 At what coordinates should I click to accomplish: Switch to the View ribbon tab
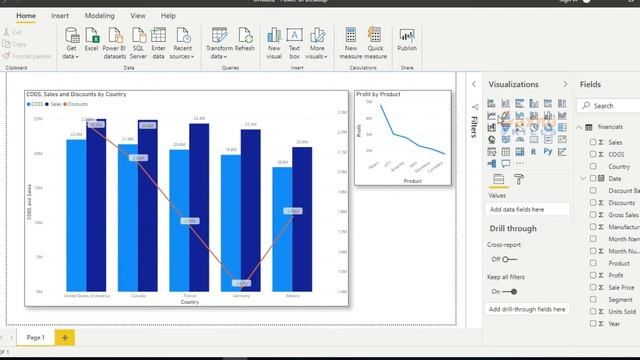coord(138,16)
